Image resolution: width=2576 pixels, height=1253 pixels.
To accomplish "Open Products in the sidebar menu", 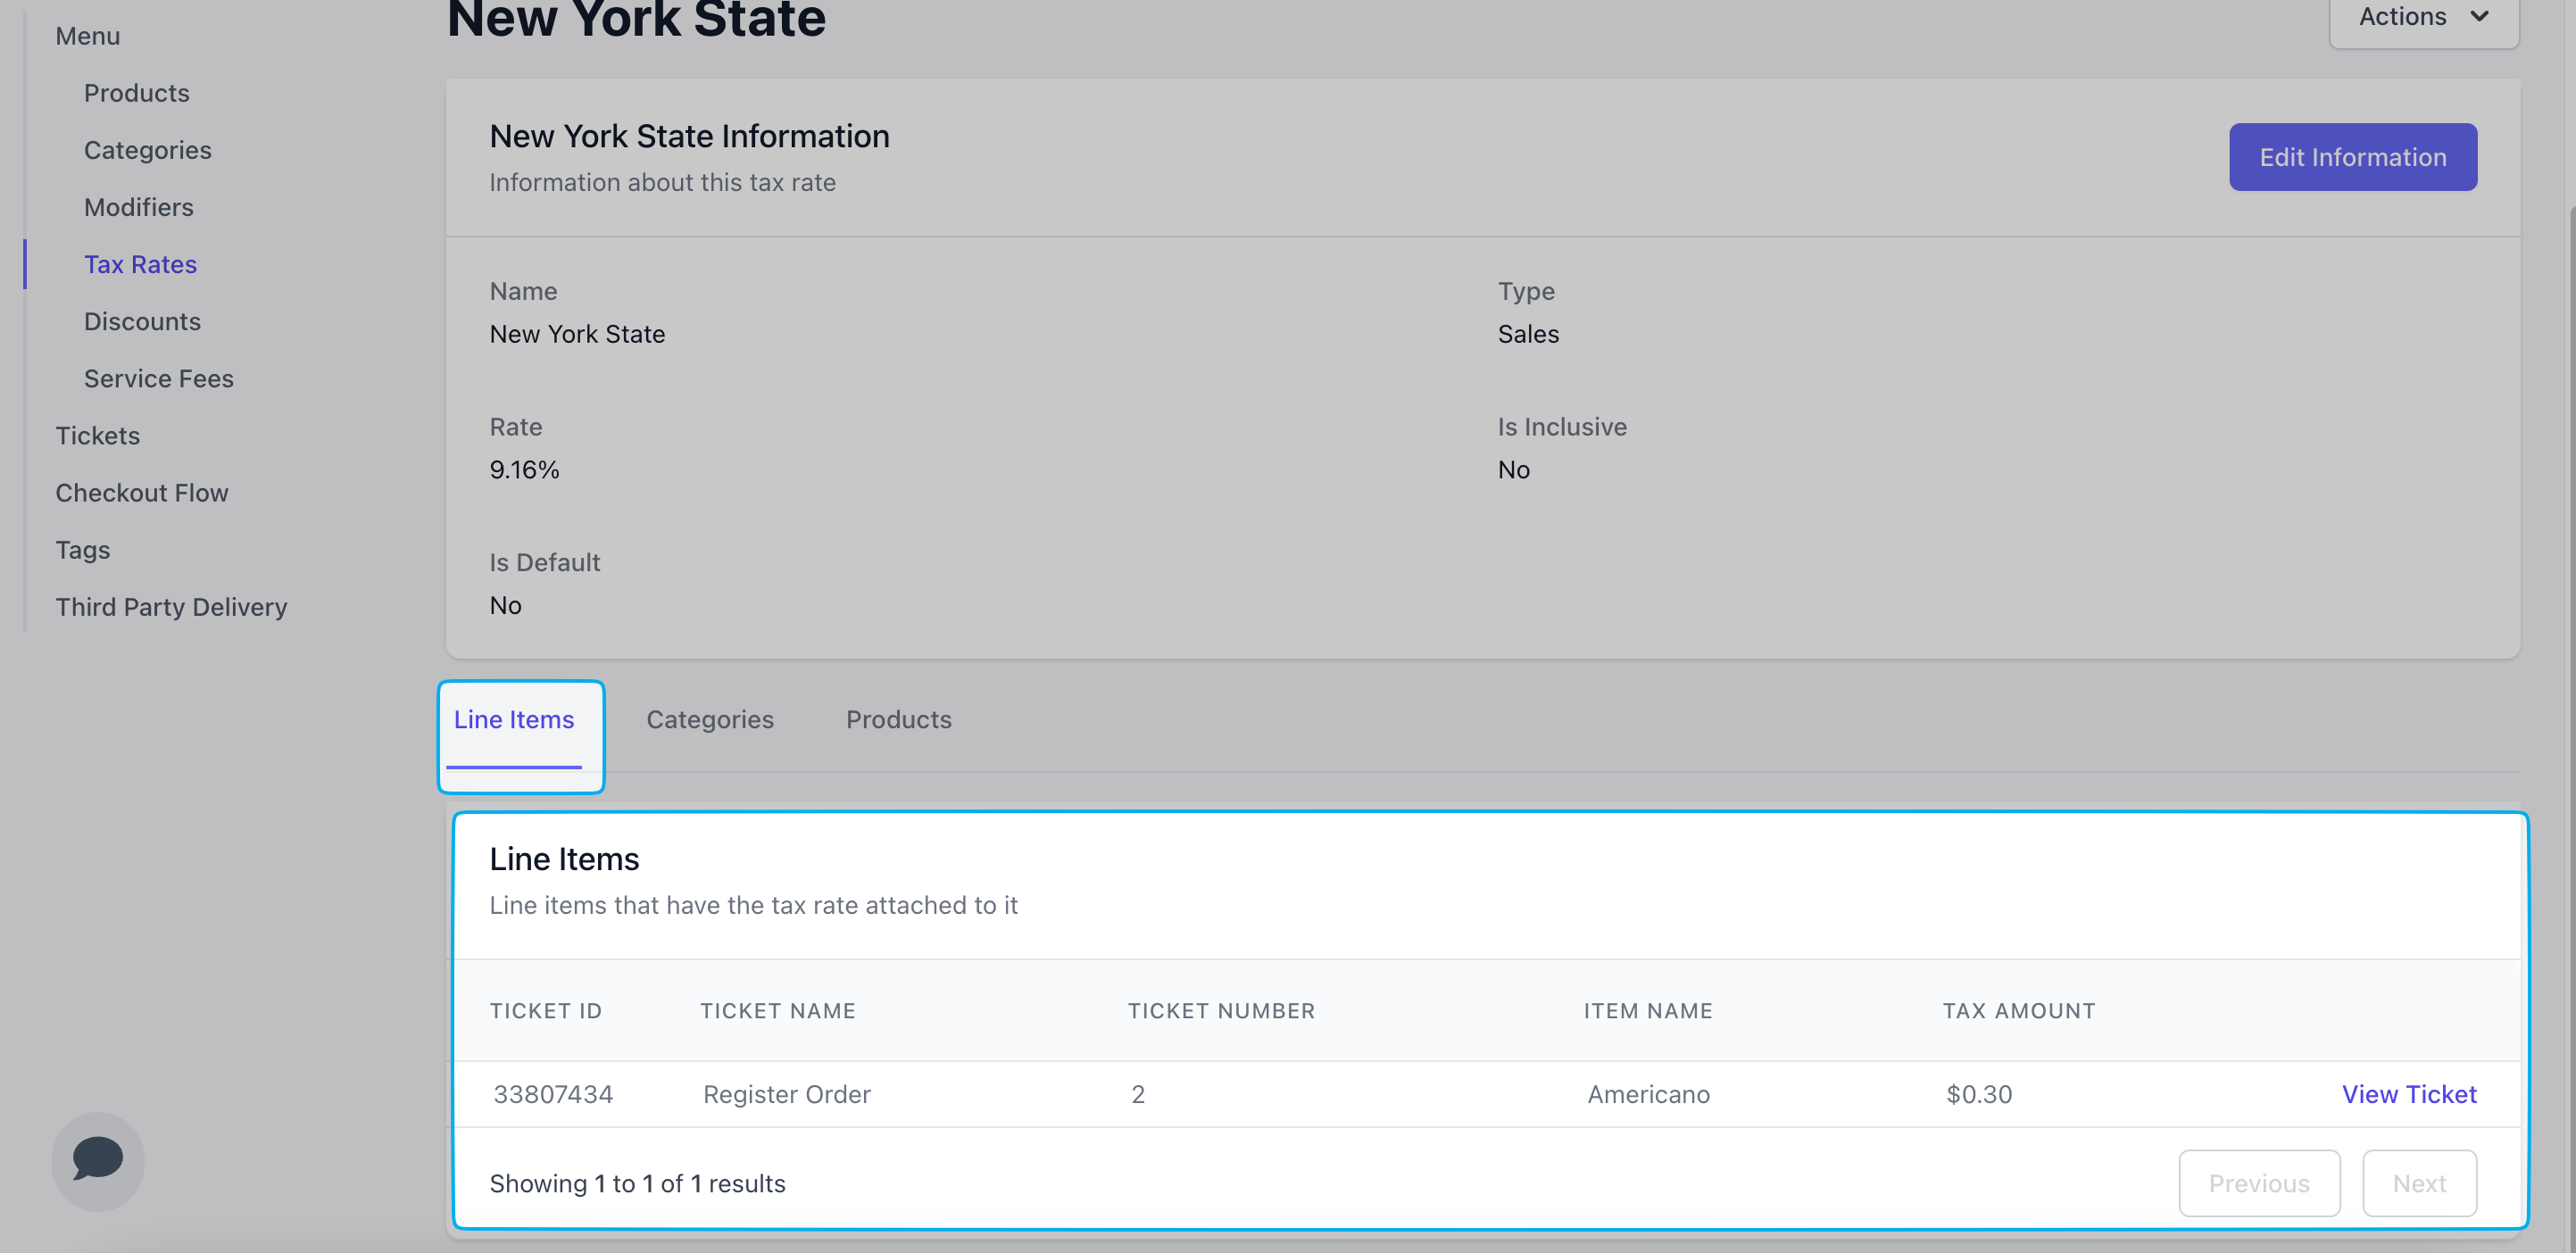I will pos(137,93).
